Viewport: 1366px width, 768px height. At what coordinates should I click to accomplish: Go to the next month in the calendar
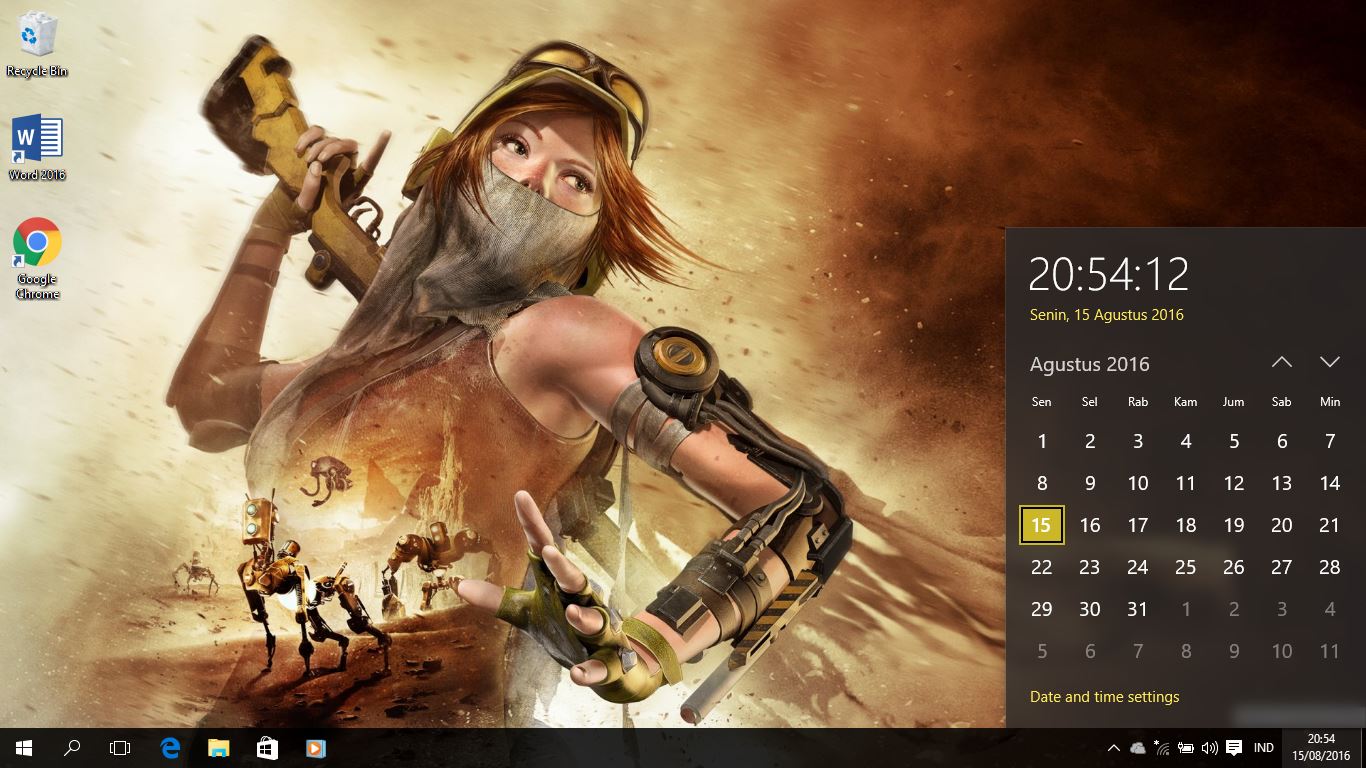[1329, 363]
